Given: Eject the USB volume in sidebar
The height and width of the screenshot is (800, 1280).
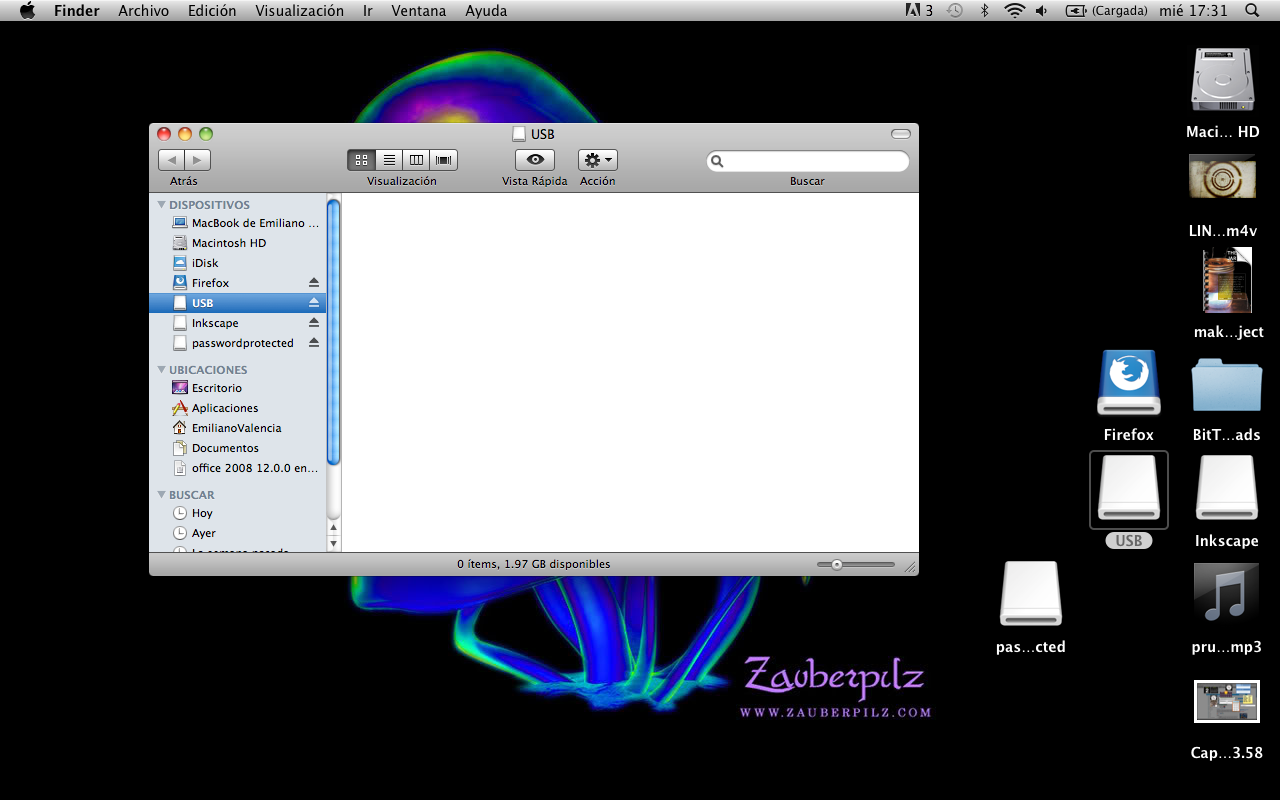Looking at the screenshot, I should 314,303.
